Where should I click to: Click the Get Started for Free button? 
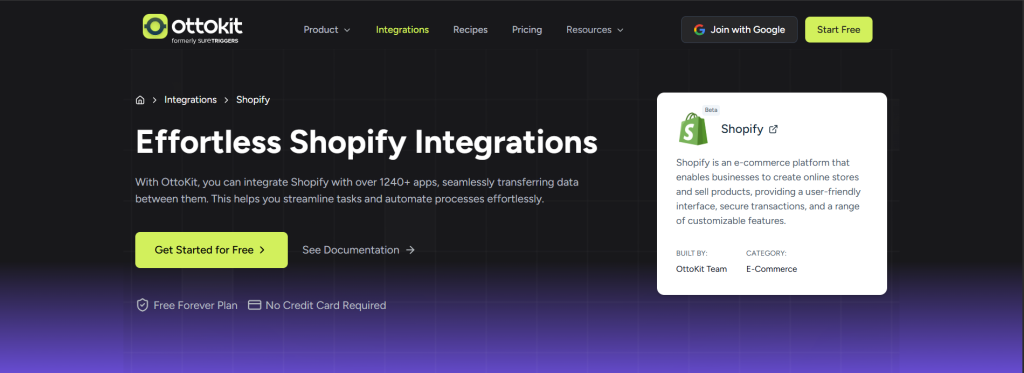coord(212,250)
